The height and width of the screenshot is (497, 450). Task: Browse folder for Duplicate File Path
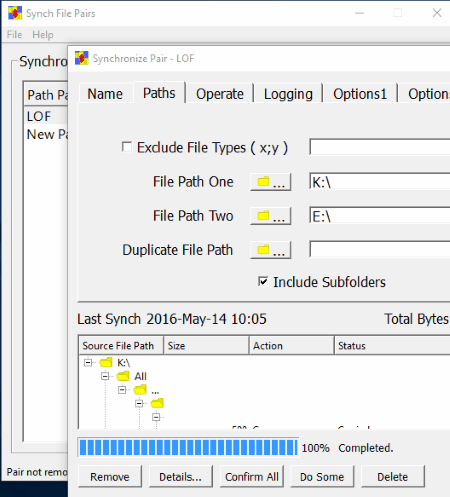271,250
